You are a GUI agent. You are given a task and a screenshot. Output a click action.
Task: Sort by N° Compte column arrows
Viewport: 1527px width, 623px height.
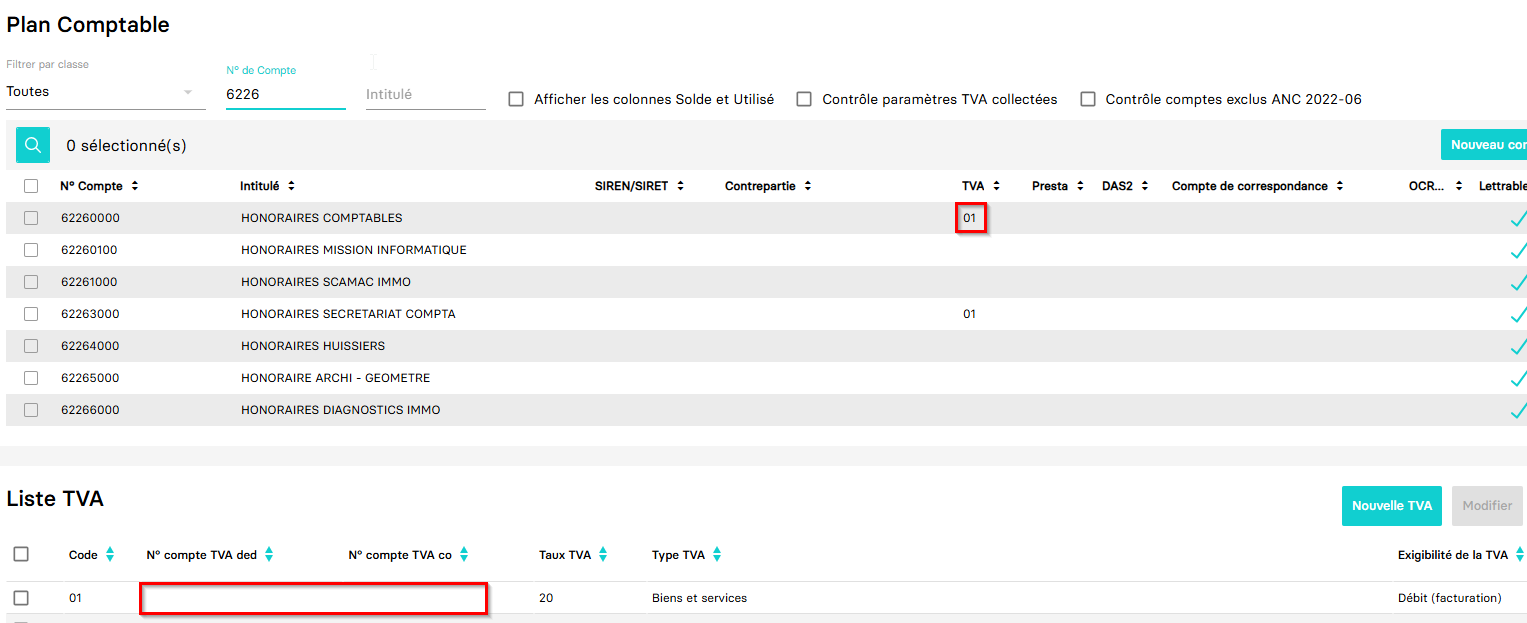click(x=134, y=186)
